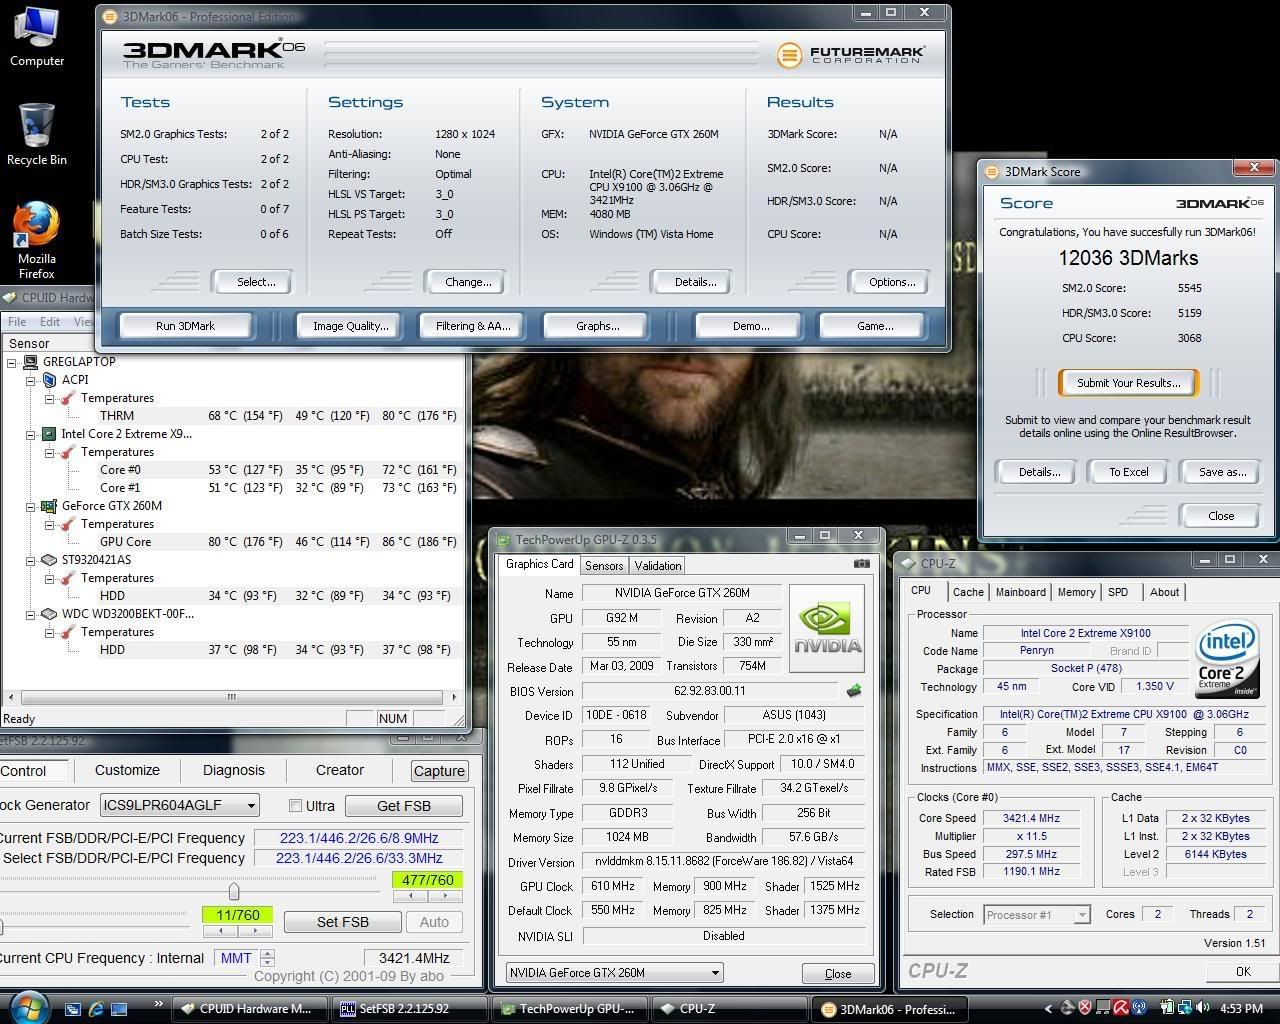
Task: Select the Intel Core 2 Extreme CPU chip icon
Action: [48, 434]
